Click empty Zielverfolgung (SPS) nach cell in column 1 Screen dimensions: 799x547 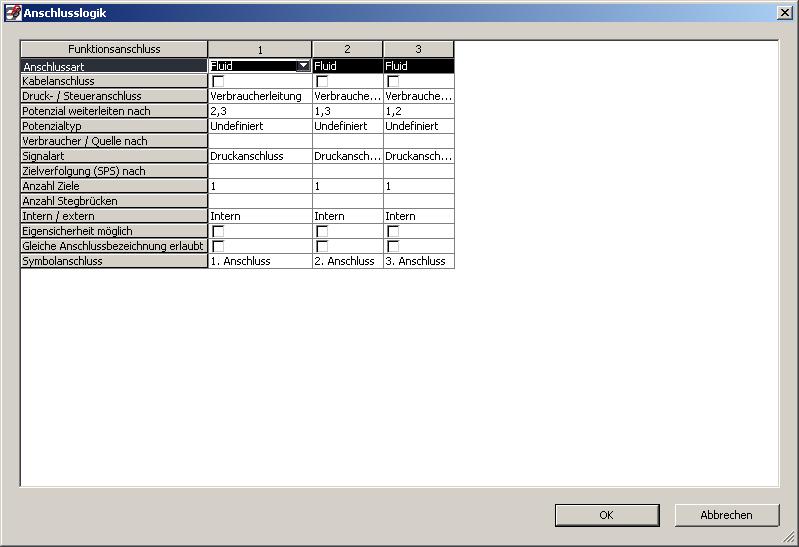pyautogui.click(x=260, y=171)
